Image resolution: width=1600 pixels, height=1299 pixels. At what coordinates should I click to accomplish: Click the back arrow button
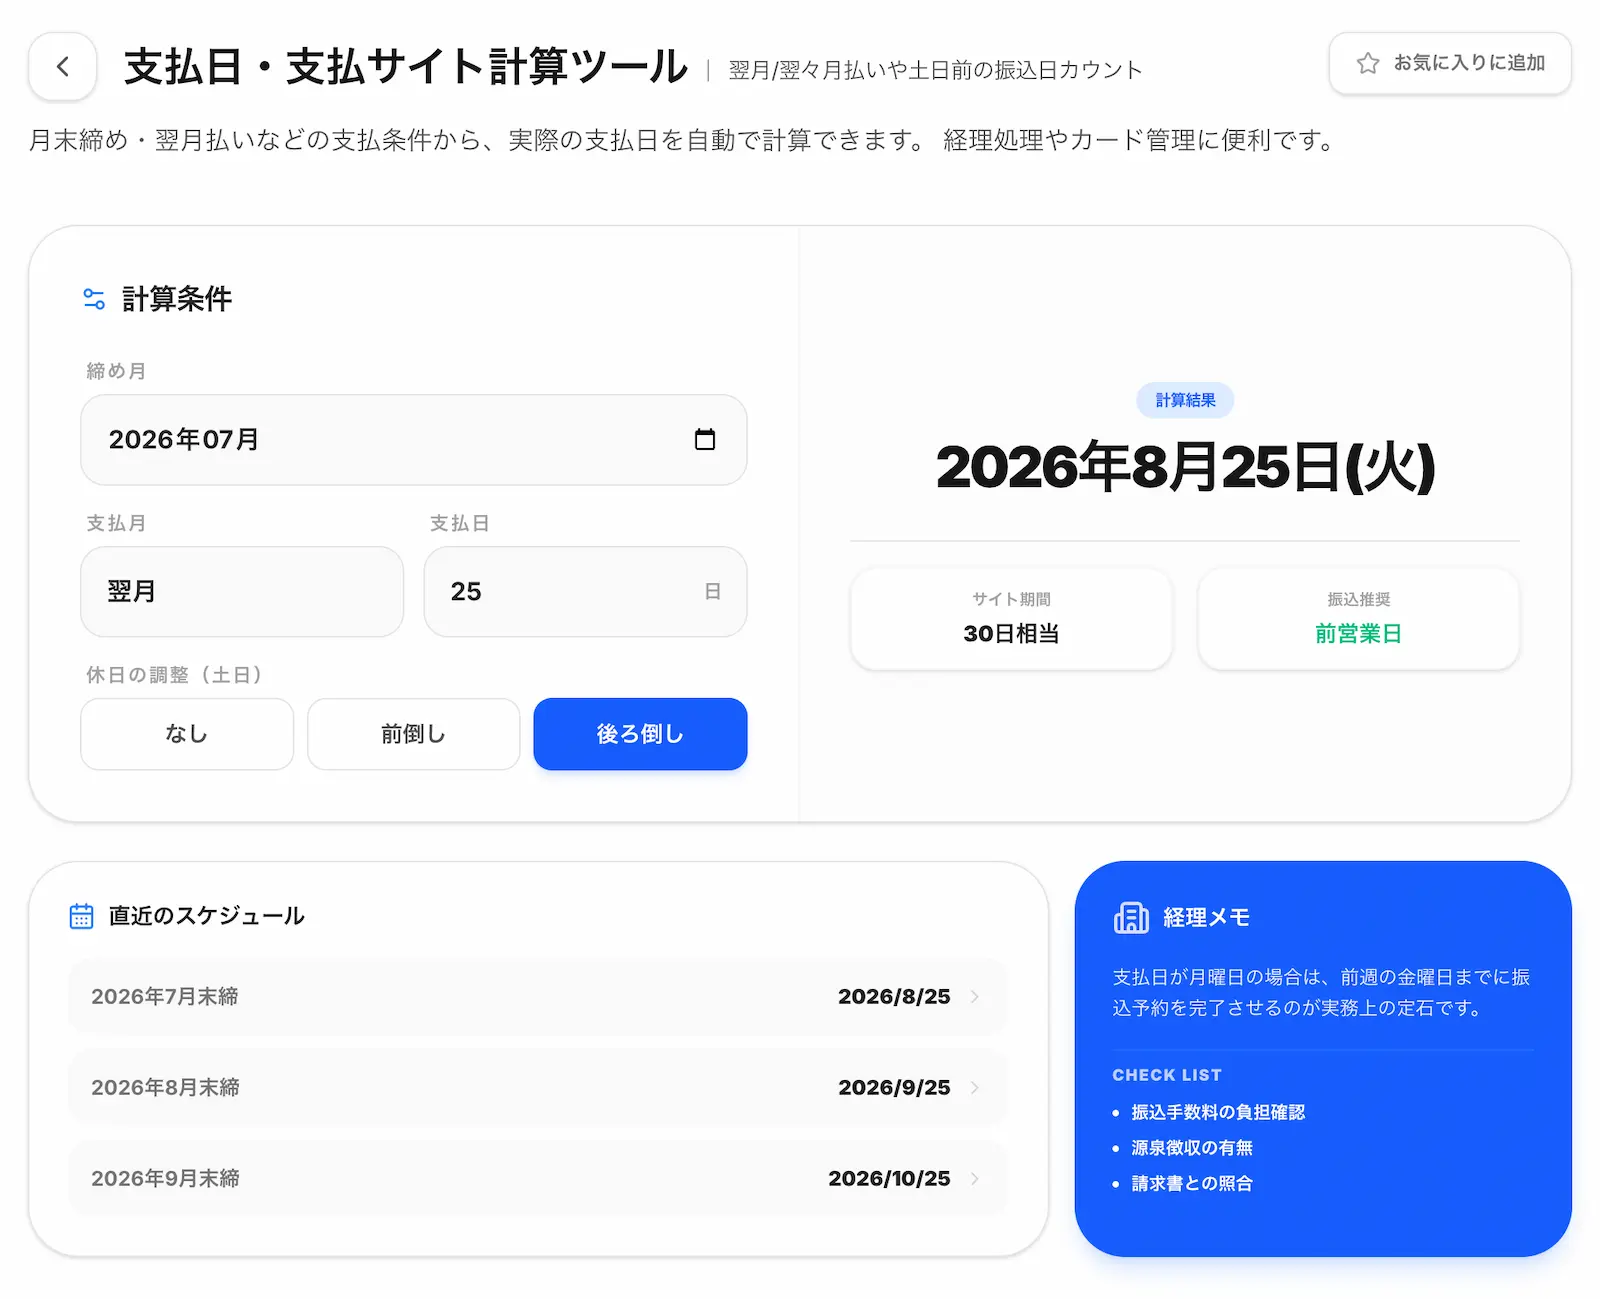tap(63, 67)
